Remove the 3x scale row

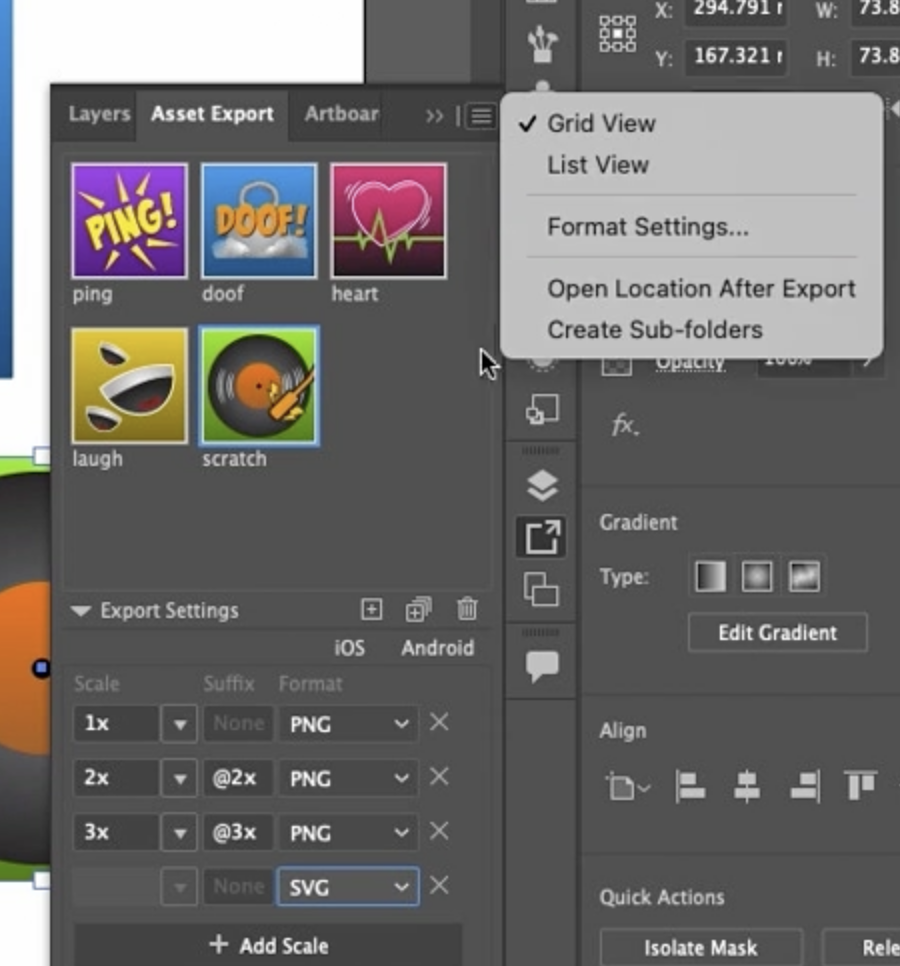tap(439, 832)
